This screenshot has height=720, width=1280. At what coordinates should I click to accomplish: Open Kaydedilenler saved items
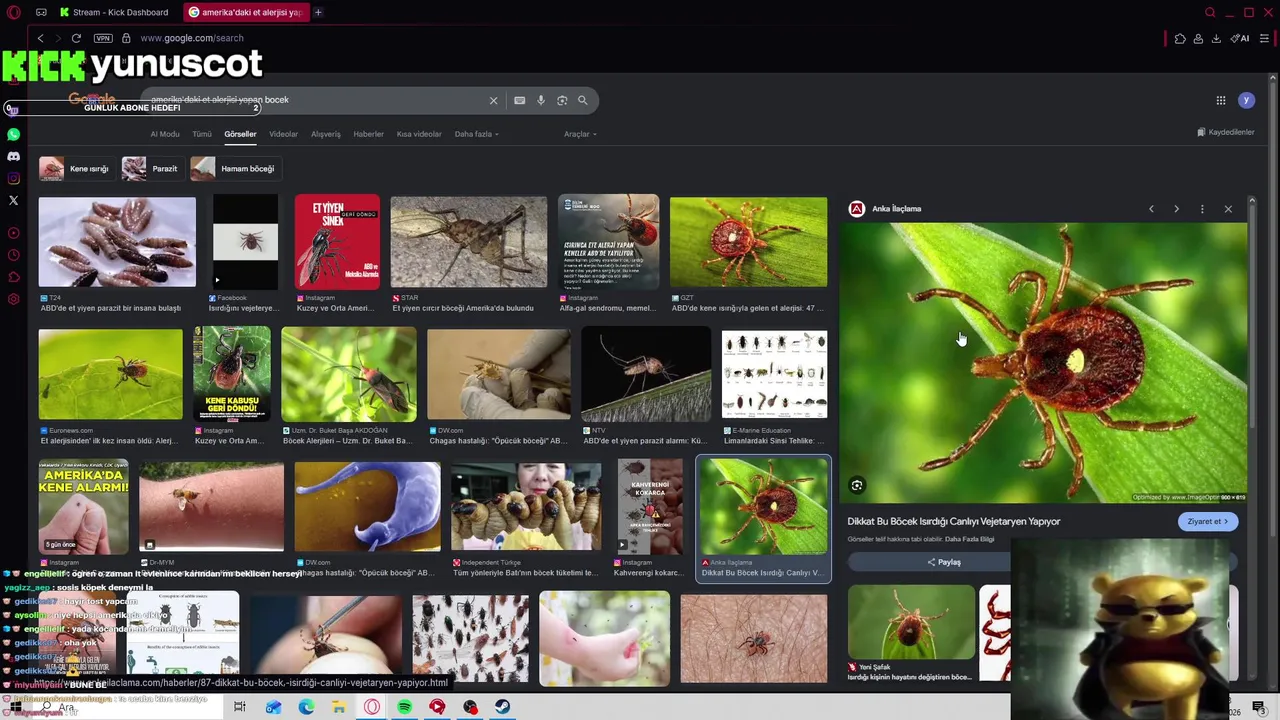pos(1226,132)
